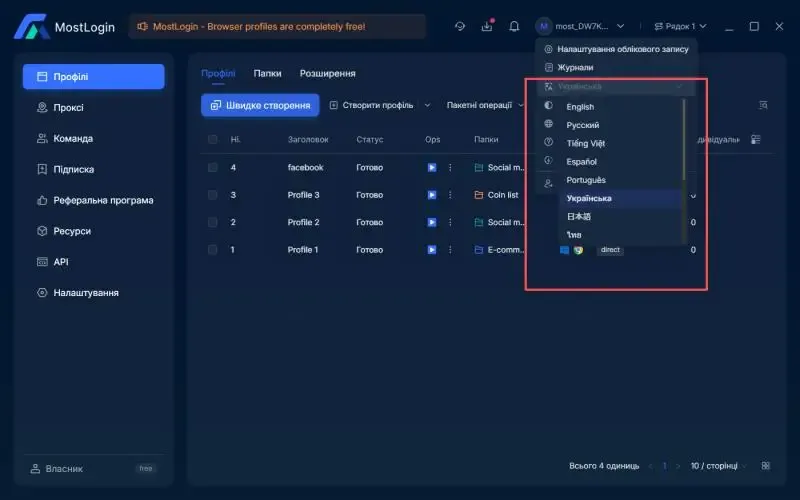The height and width of the screenshot is (500, 800).
Task: Launch Profile 1 using the play icon
Action: pyautogui.click(x=432, y=250)
